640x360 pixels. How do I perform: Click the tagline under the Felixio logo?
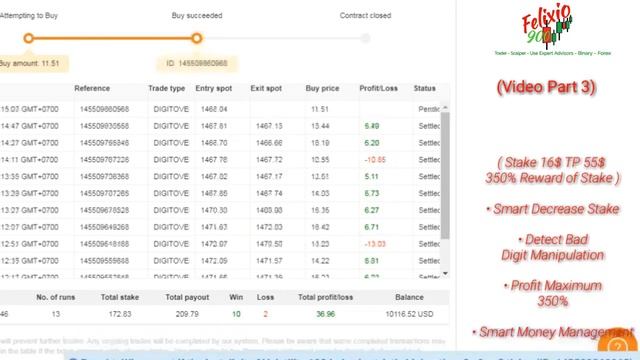click(x=553, y=53)
